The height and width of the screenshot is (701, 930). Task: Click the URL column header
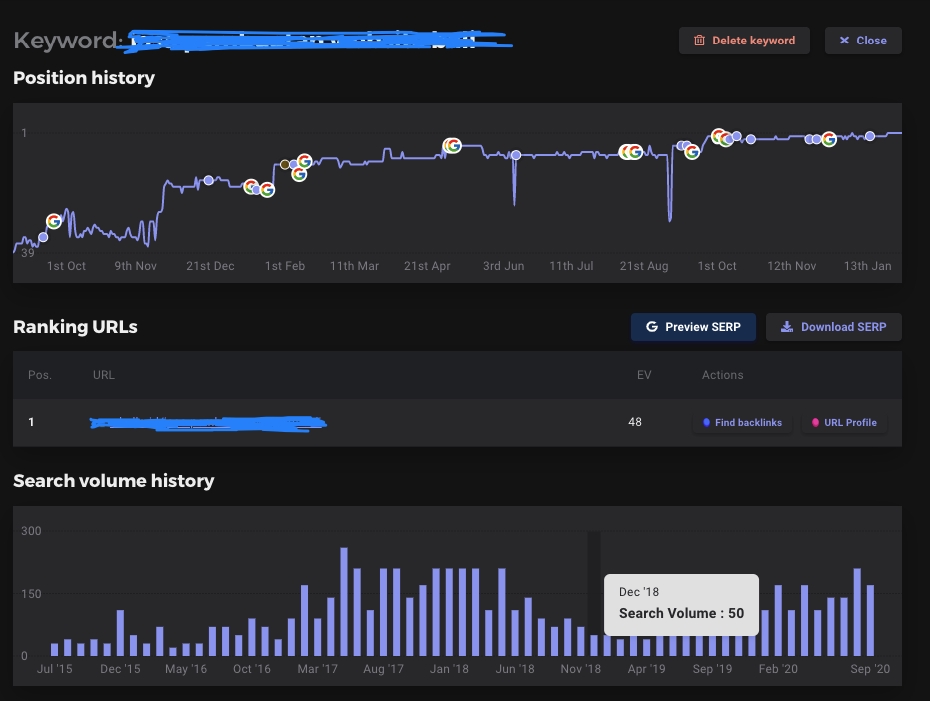(104, 375)
